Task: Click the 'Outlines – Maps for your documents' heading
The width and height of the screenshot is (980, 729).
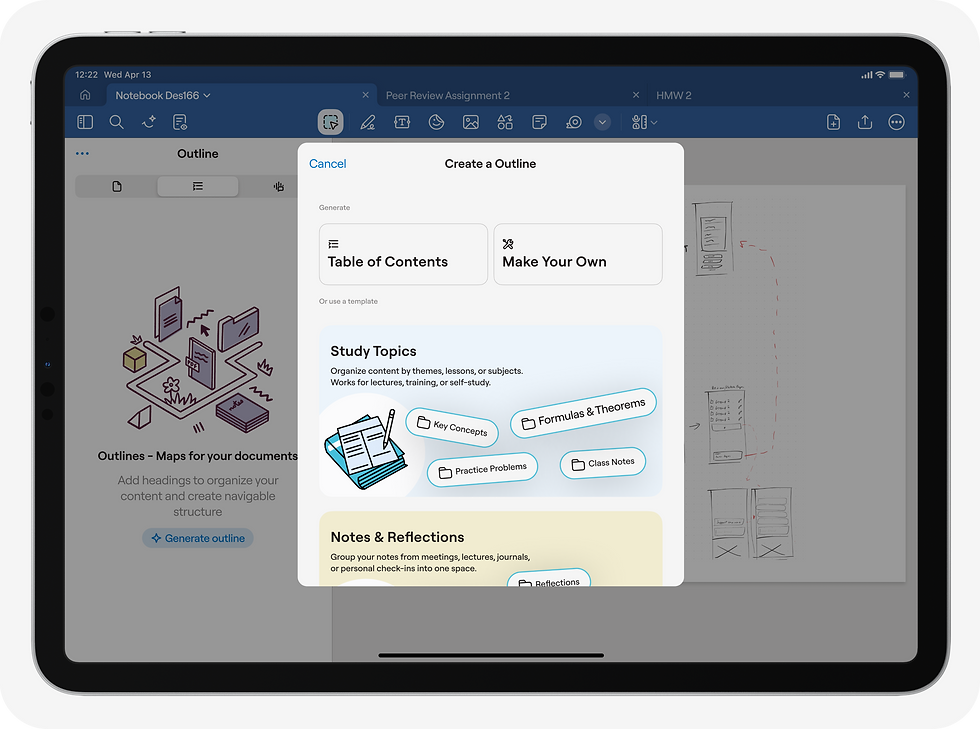Action: tap(198, 456)
